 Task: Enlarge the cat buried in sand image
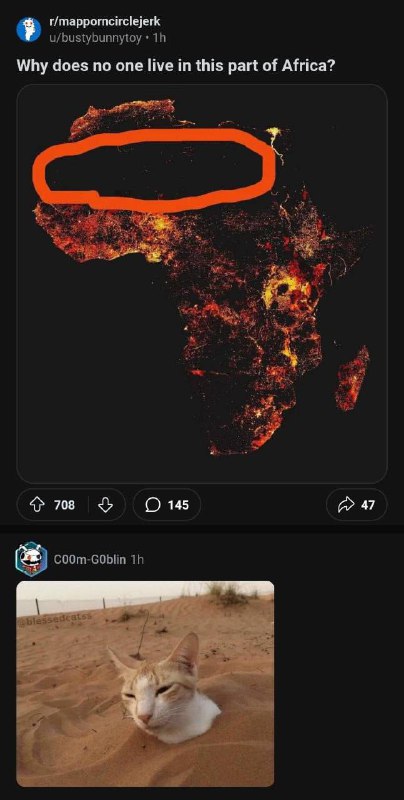145,684
